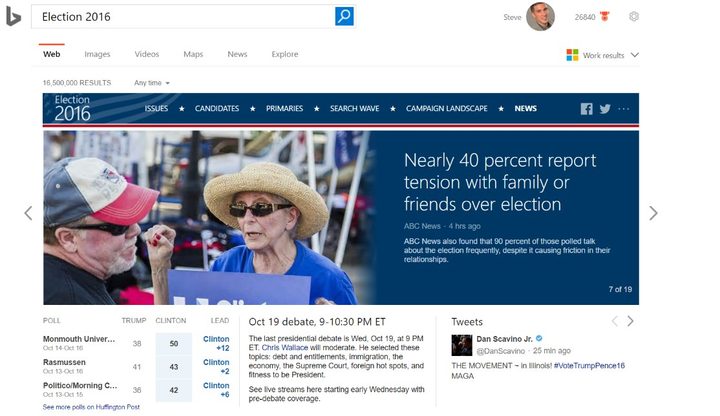
Task: Click the Clinton +6 lead
Action: (x=216, y=390)
